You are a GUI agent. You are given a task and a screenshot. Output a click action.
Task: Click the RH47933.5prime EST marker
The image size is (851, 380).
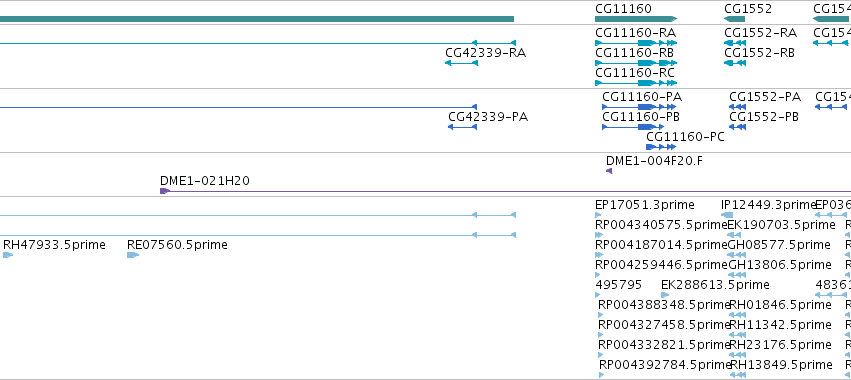click(8, 255)
